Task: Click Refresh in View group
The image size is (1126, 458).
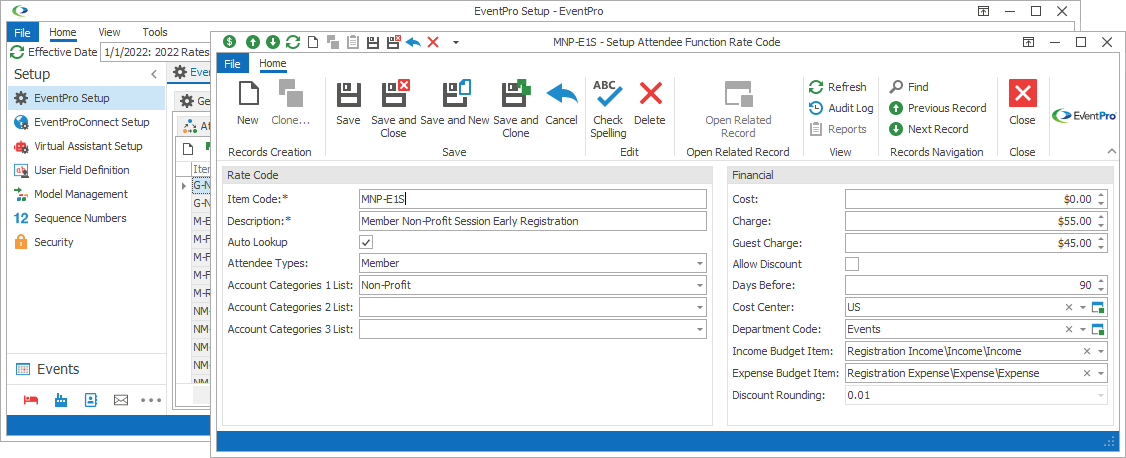Action: pyautogui.click(x=838, y=87)
